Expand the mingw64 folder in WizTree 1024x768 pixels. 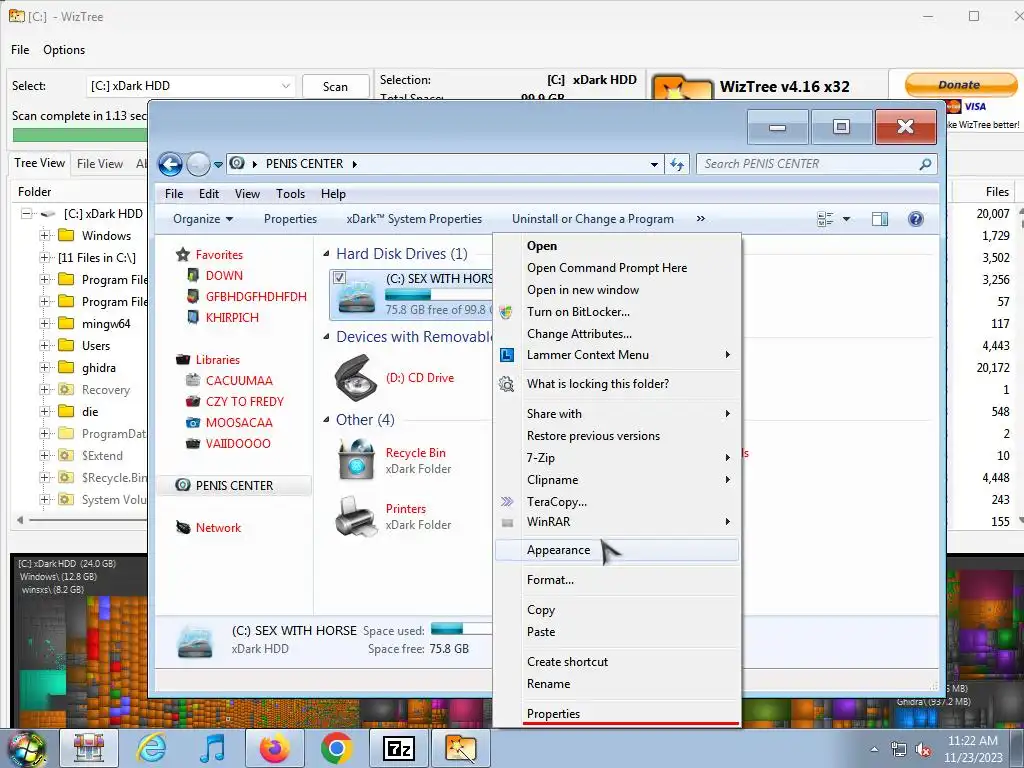pos(45,323)
